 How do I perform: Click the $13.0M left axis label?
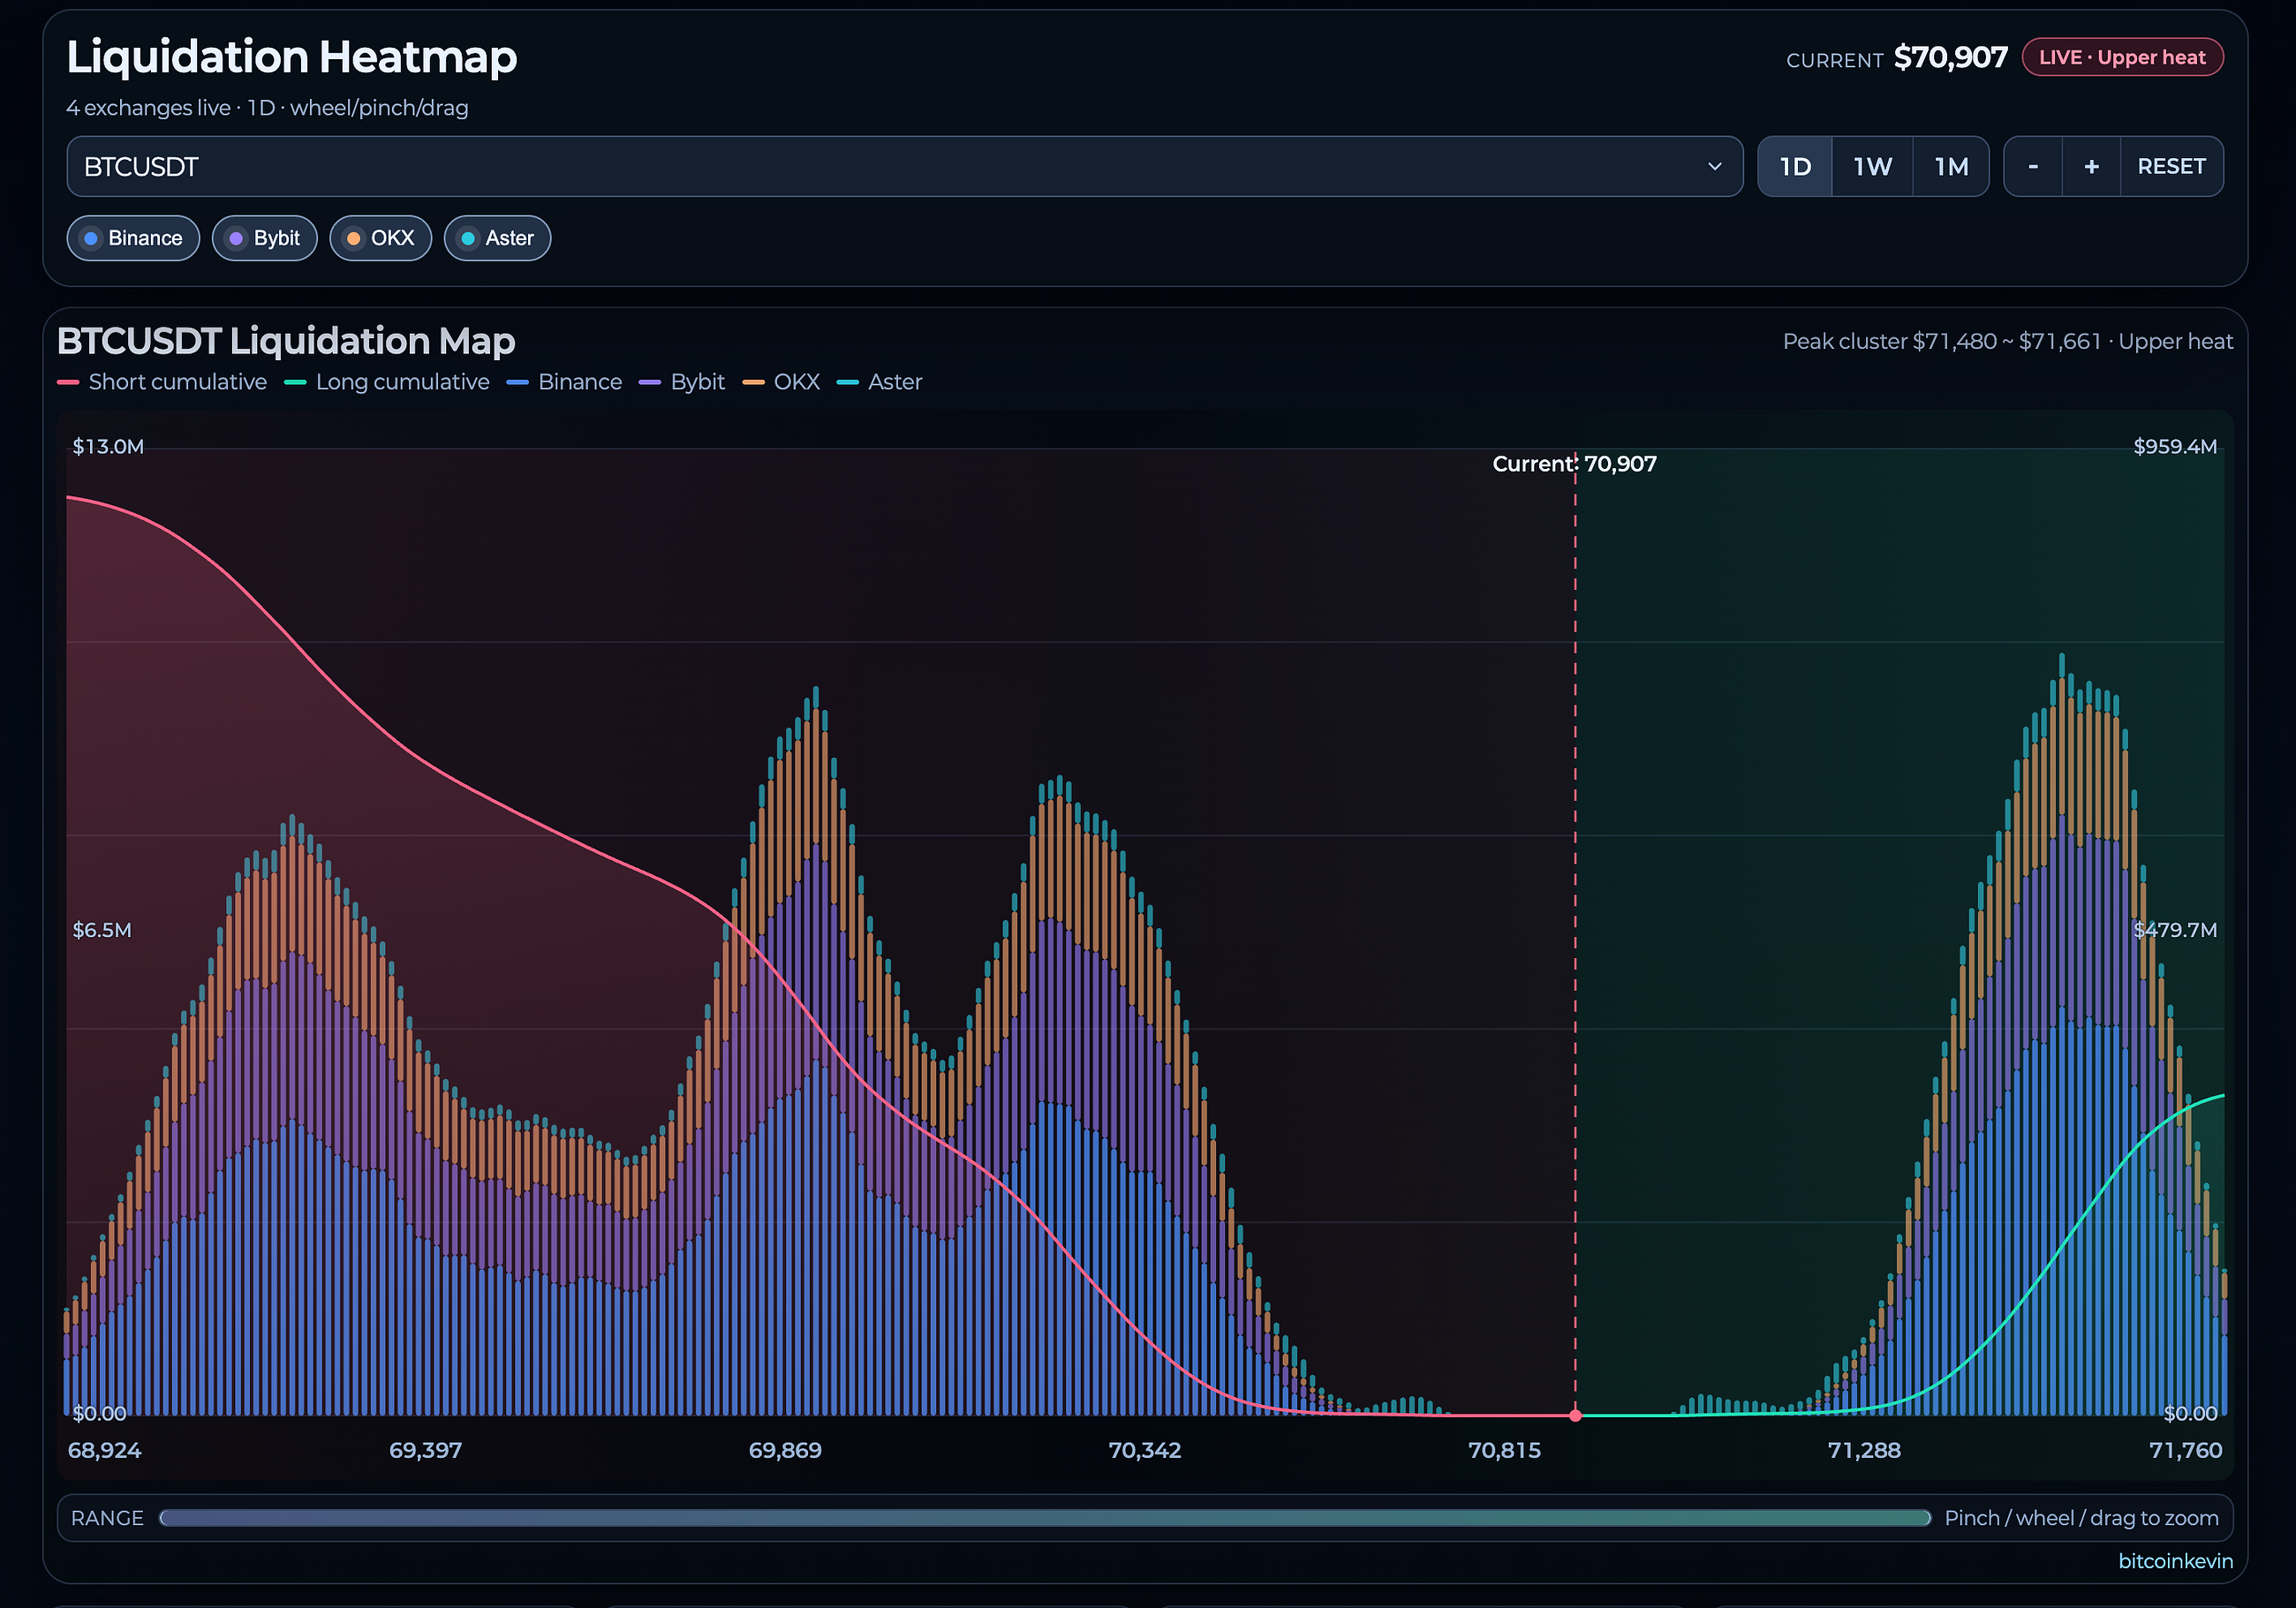pyautogui.click(x=108, y=447)
